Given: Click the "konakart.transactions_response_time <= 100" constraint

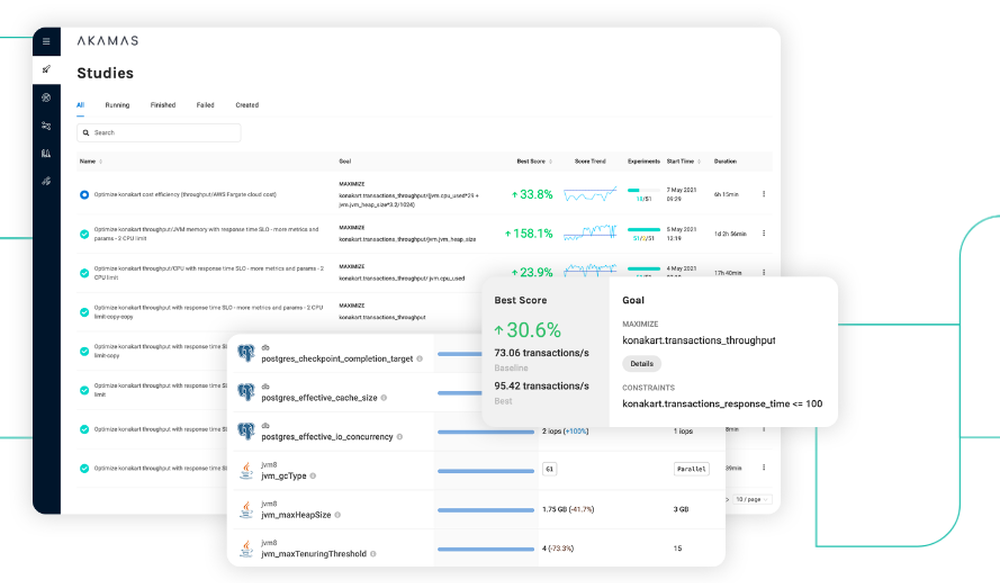Looking at the screenshot, I should point(722,404).
